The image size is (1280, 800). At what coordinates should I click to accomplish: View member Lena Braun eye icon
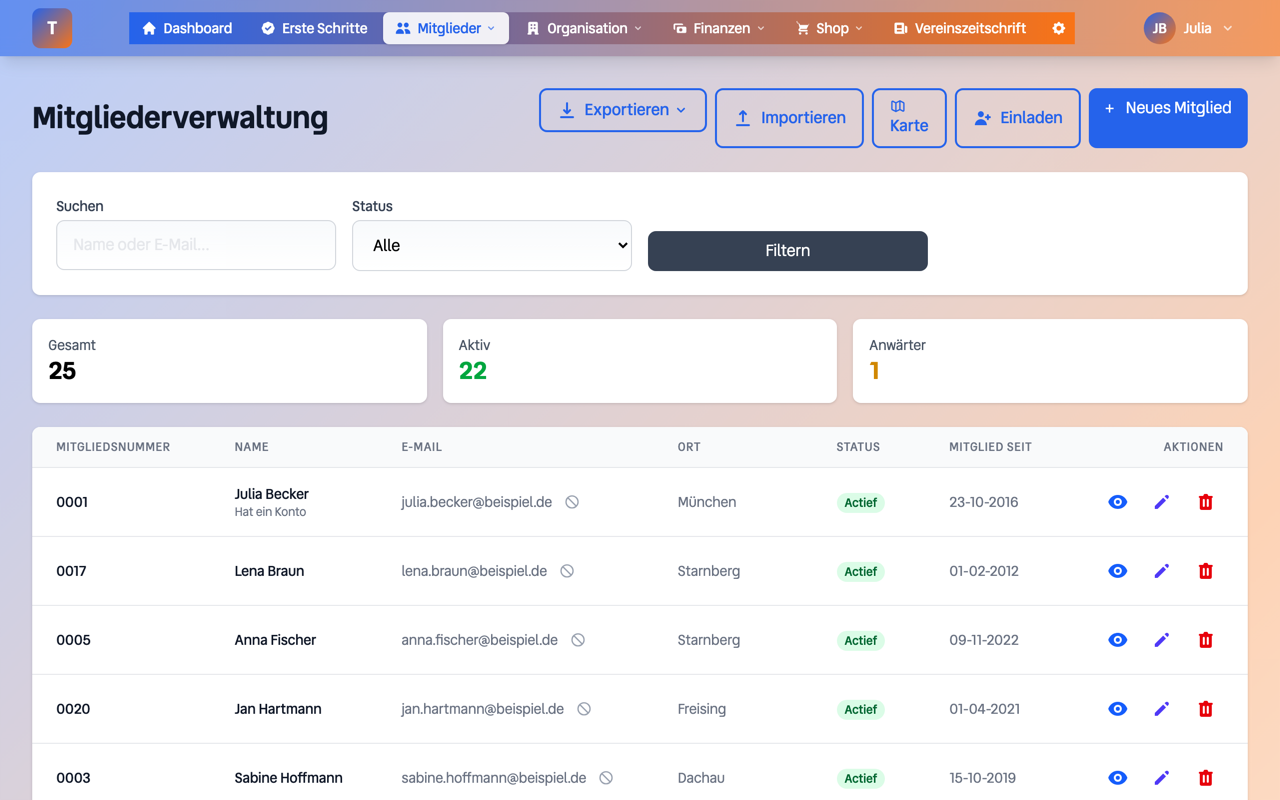click(x=1118, y=571)
